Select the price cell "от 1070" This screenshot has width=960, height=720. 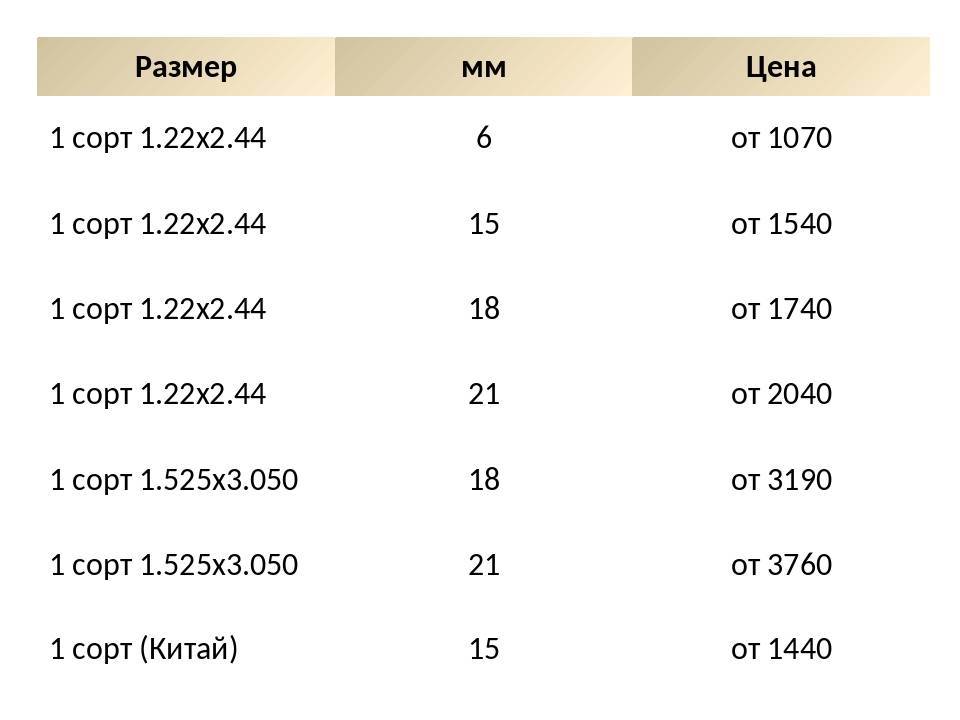point(781,138)
